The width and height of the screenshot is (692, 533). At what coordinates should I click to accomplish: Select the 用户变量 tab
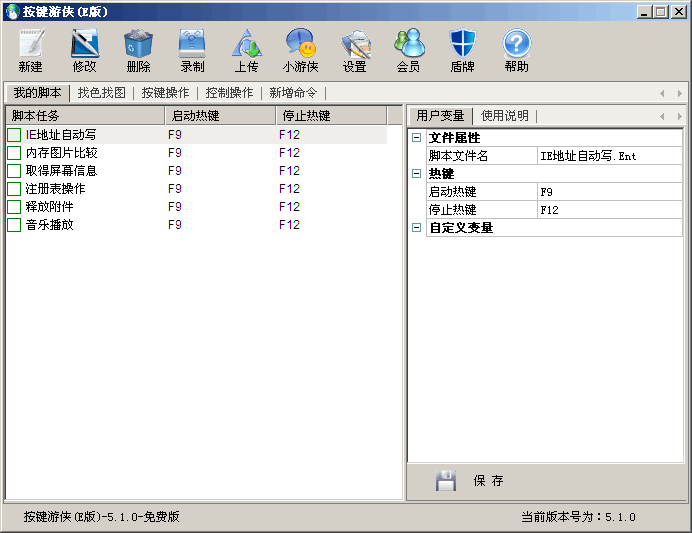point(440,116)
